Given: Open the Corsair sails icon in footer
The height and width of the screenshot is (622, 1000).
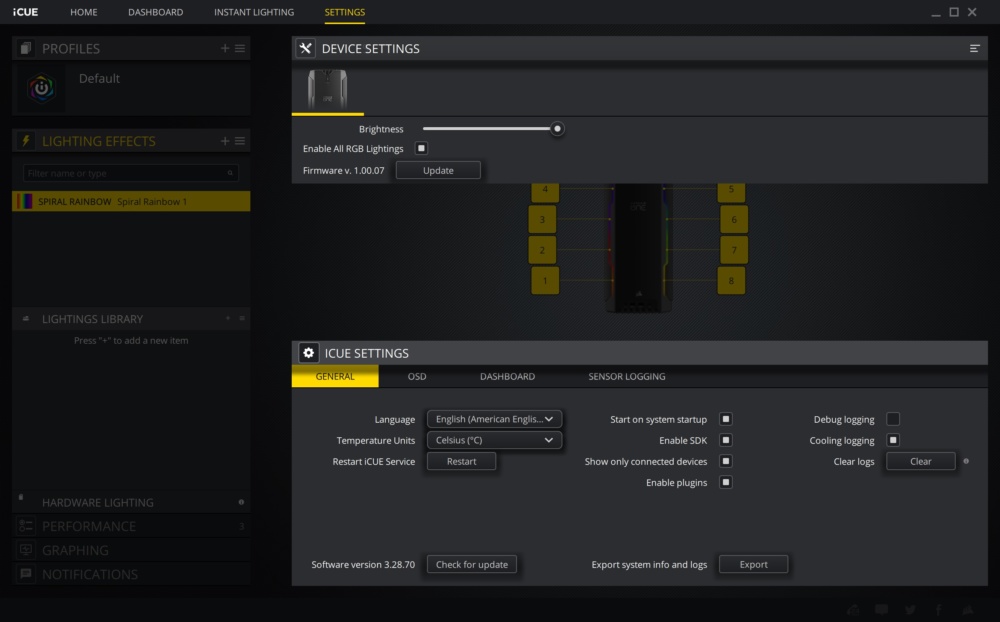Looking at the screenshot, I should click(968, 610).
